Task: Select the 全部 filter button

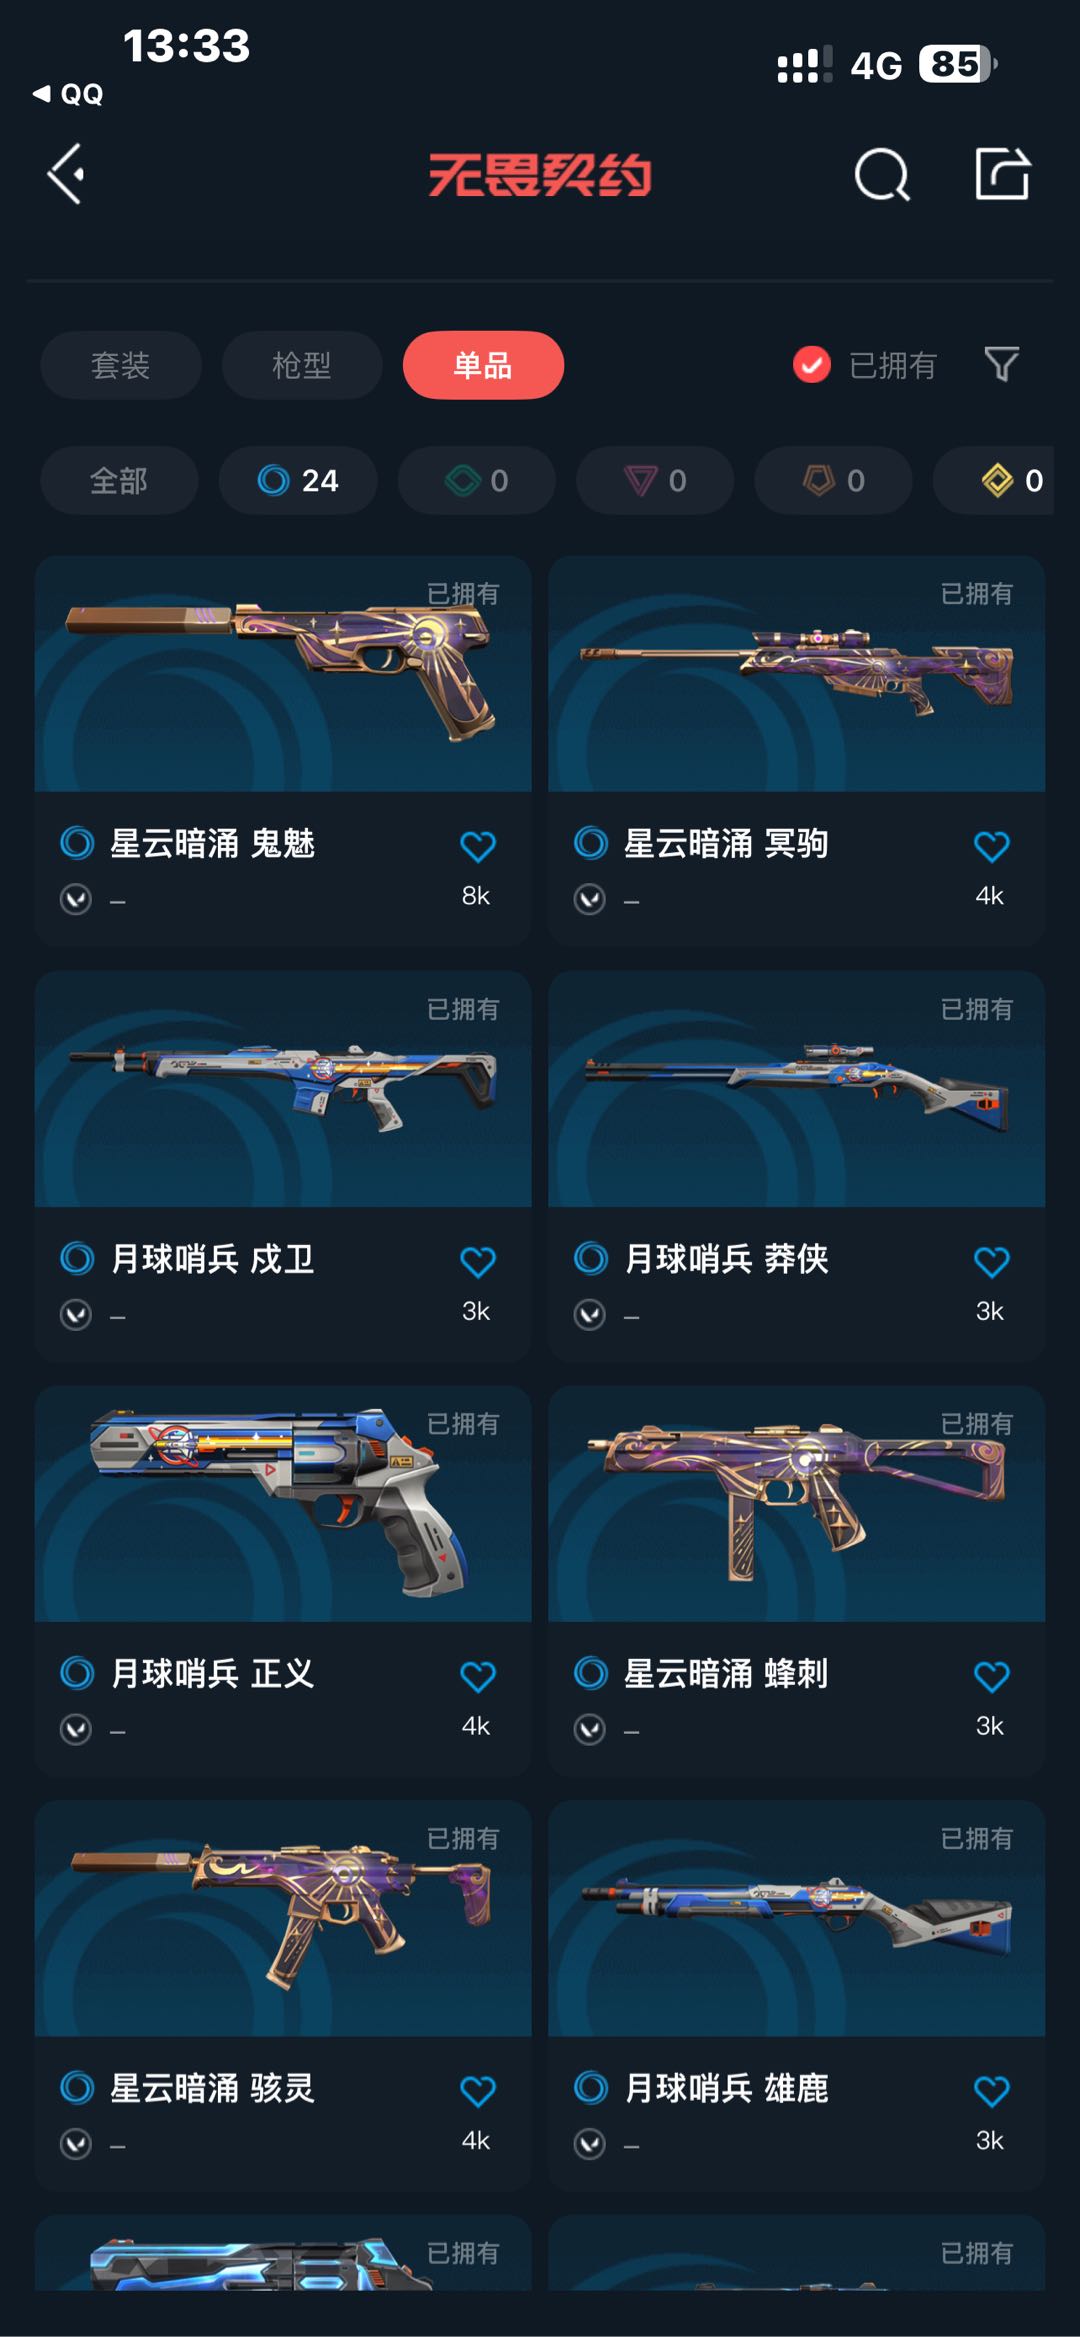Action: coord(119,481)
